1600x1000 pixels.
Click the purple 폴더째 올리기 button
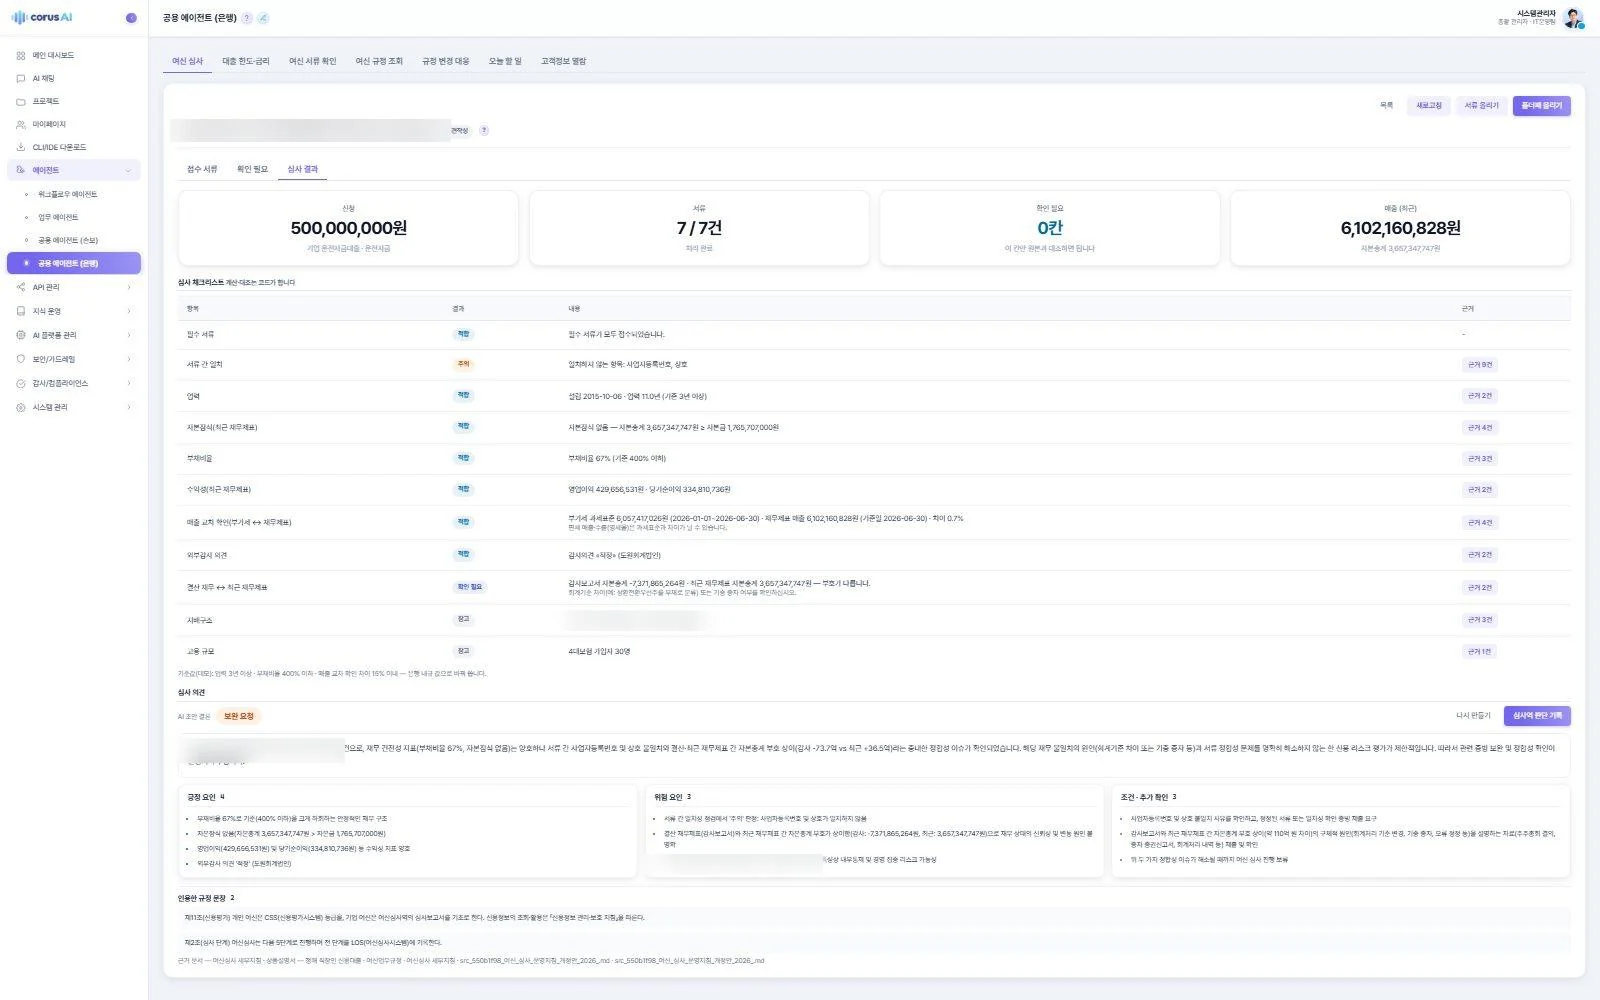tap(1541, 105)
